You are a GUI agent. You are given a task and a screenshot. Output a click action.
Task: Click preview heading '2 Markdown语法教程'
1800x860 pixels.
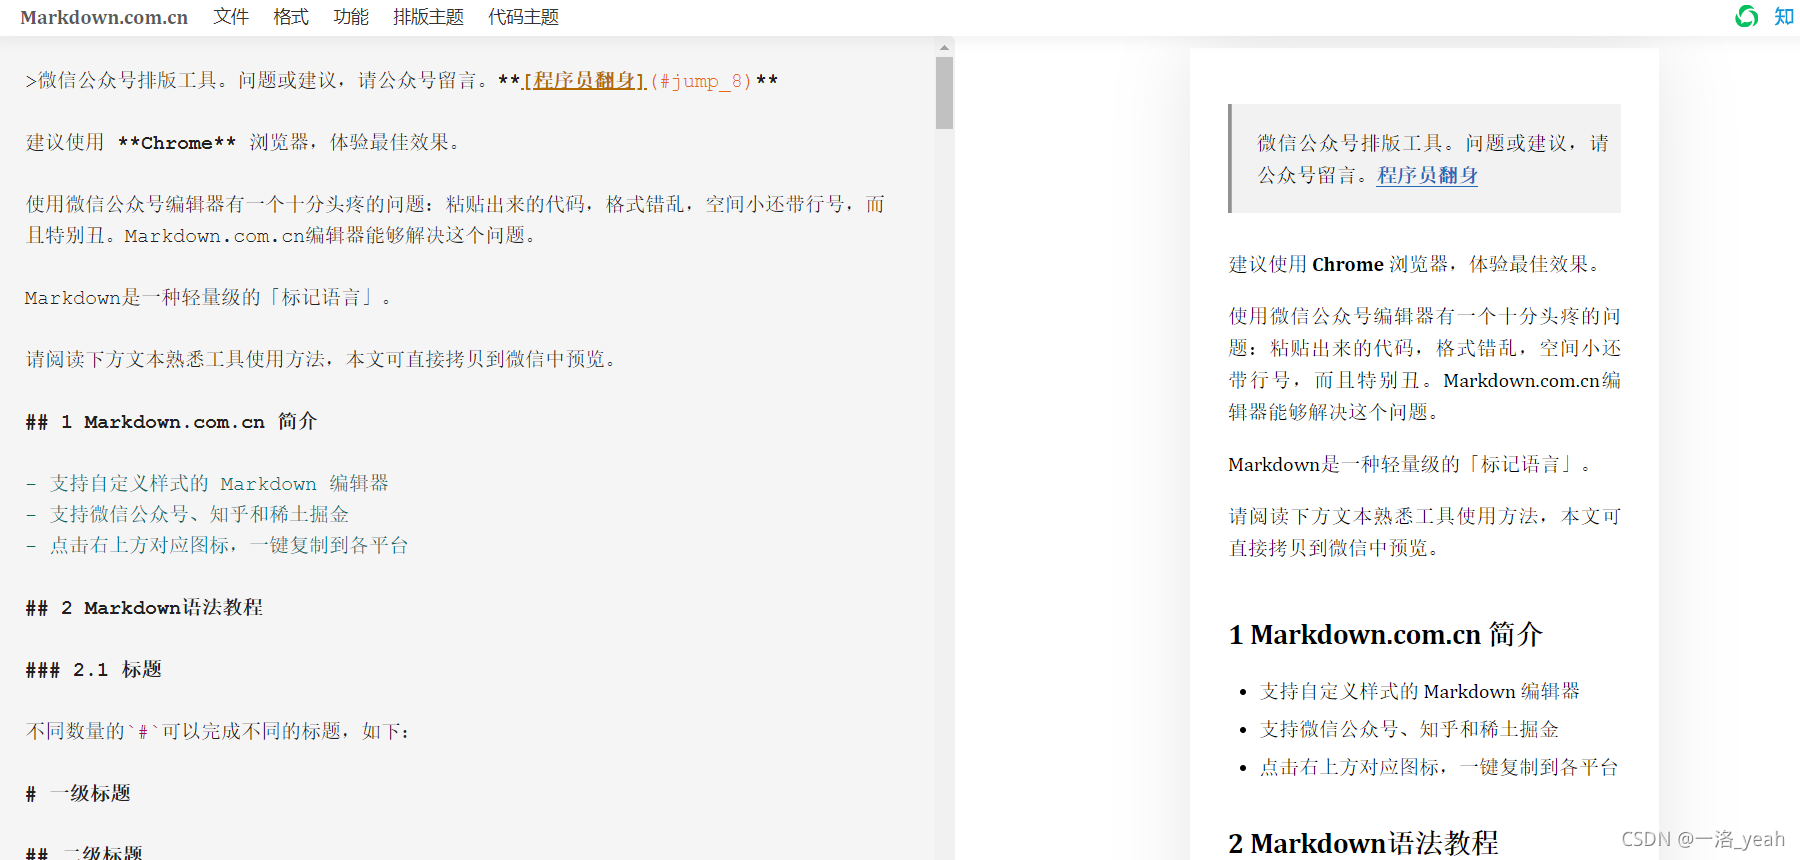pos(1363,843)
